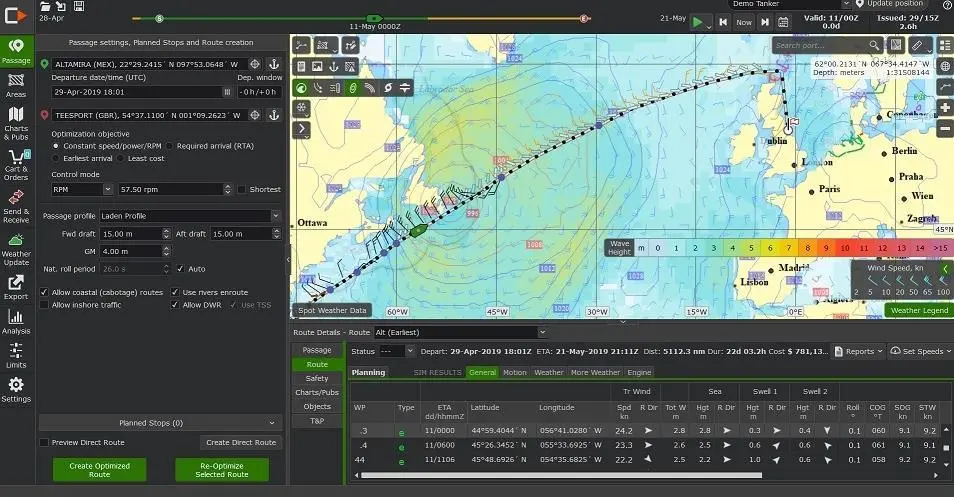Zoom in the map with plus button
Screen dimensions: 954x497
[x=945, y=108]
